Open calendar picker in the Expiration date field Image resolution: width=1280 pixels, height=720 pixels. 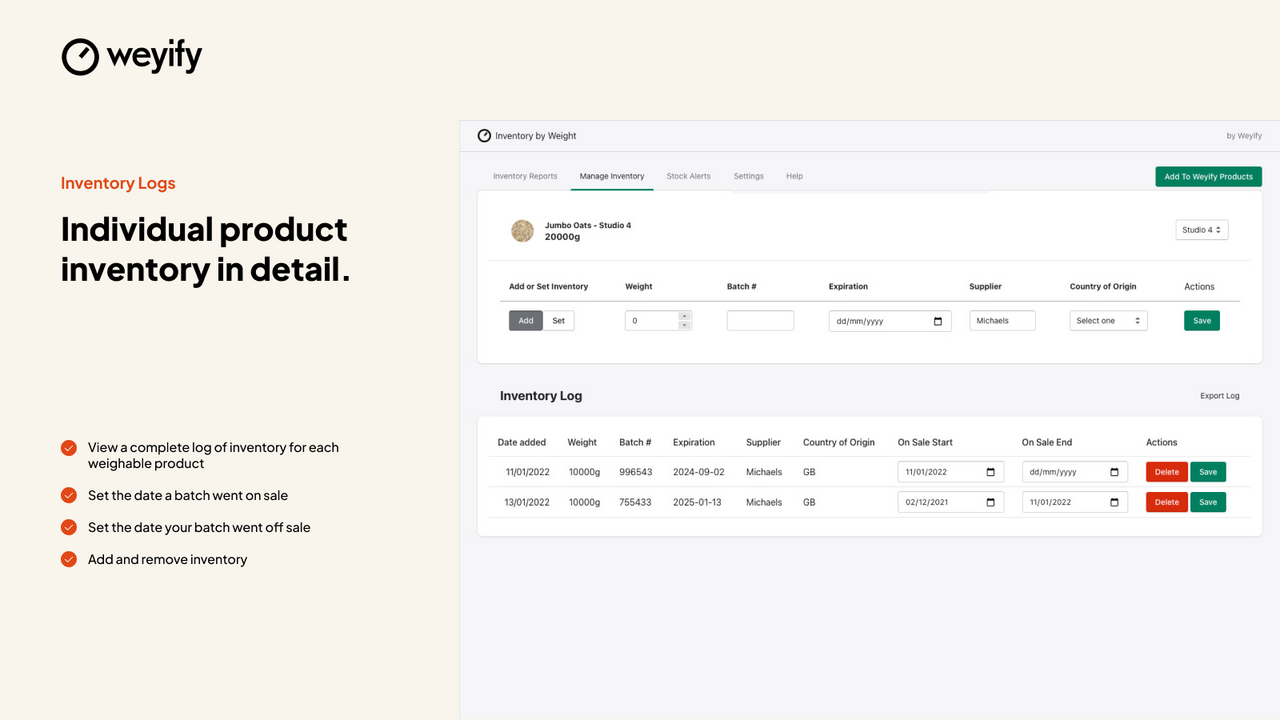tap(938, 321)
